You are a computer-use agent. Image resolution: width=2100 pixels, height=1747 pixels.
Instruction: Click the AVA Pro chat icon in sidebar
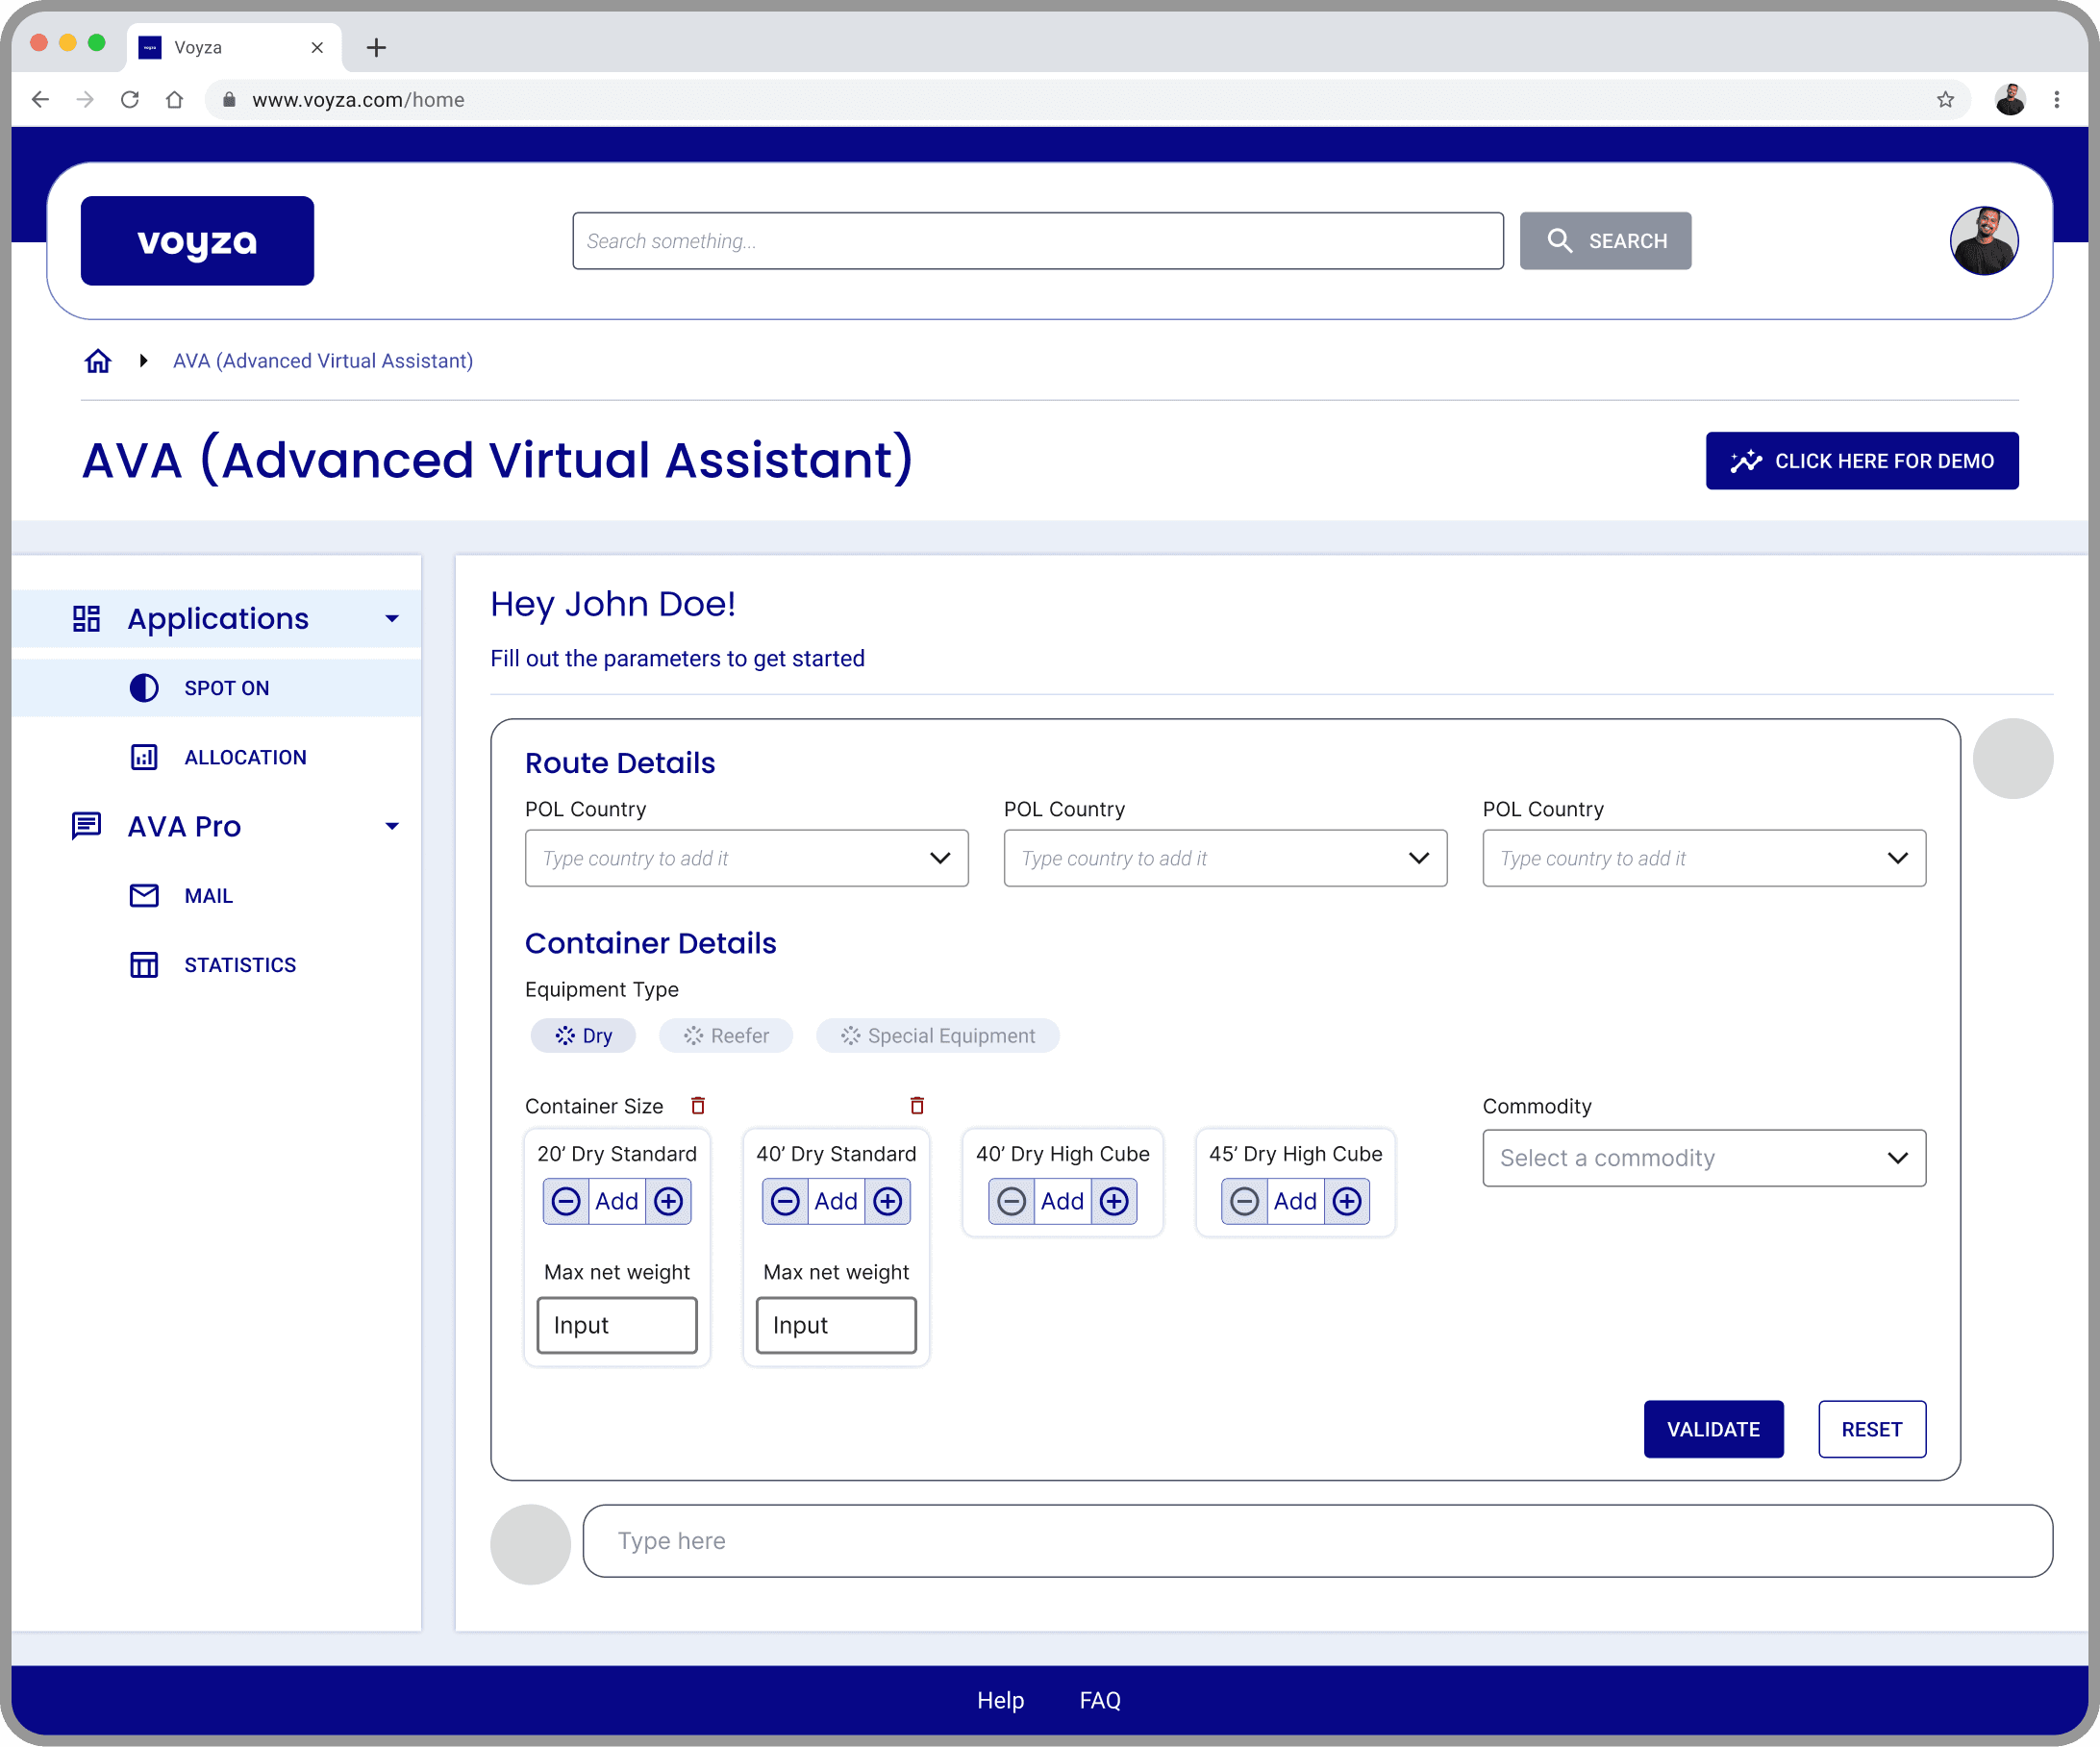click(x=87, y=826)
